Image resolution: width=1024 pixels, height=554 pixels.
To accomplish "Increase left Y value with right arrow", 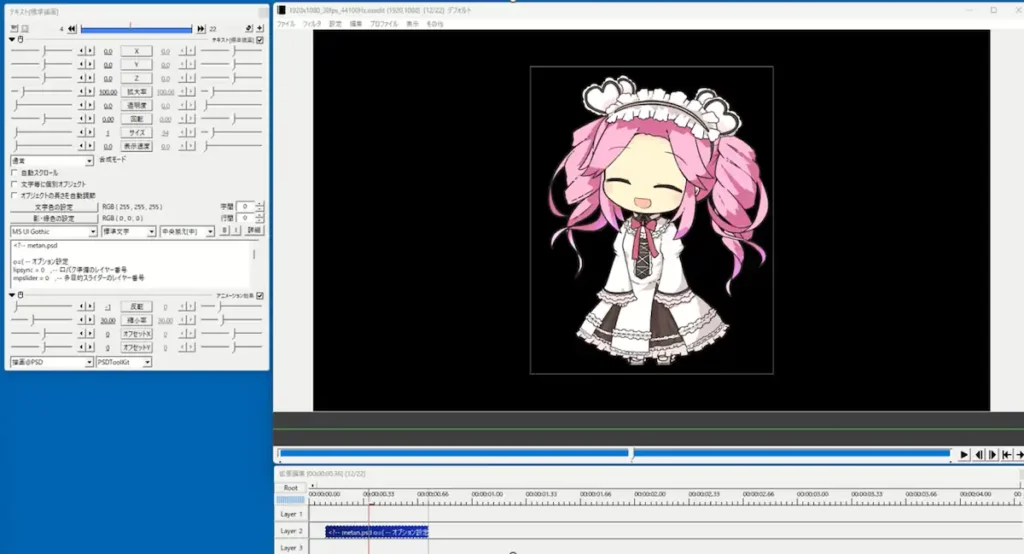I will [90, 65].
